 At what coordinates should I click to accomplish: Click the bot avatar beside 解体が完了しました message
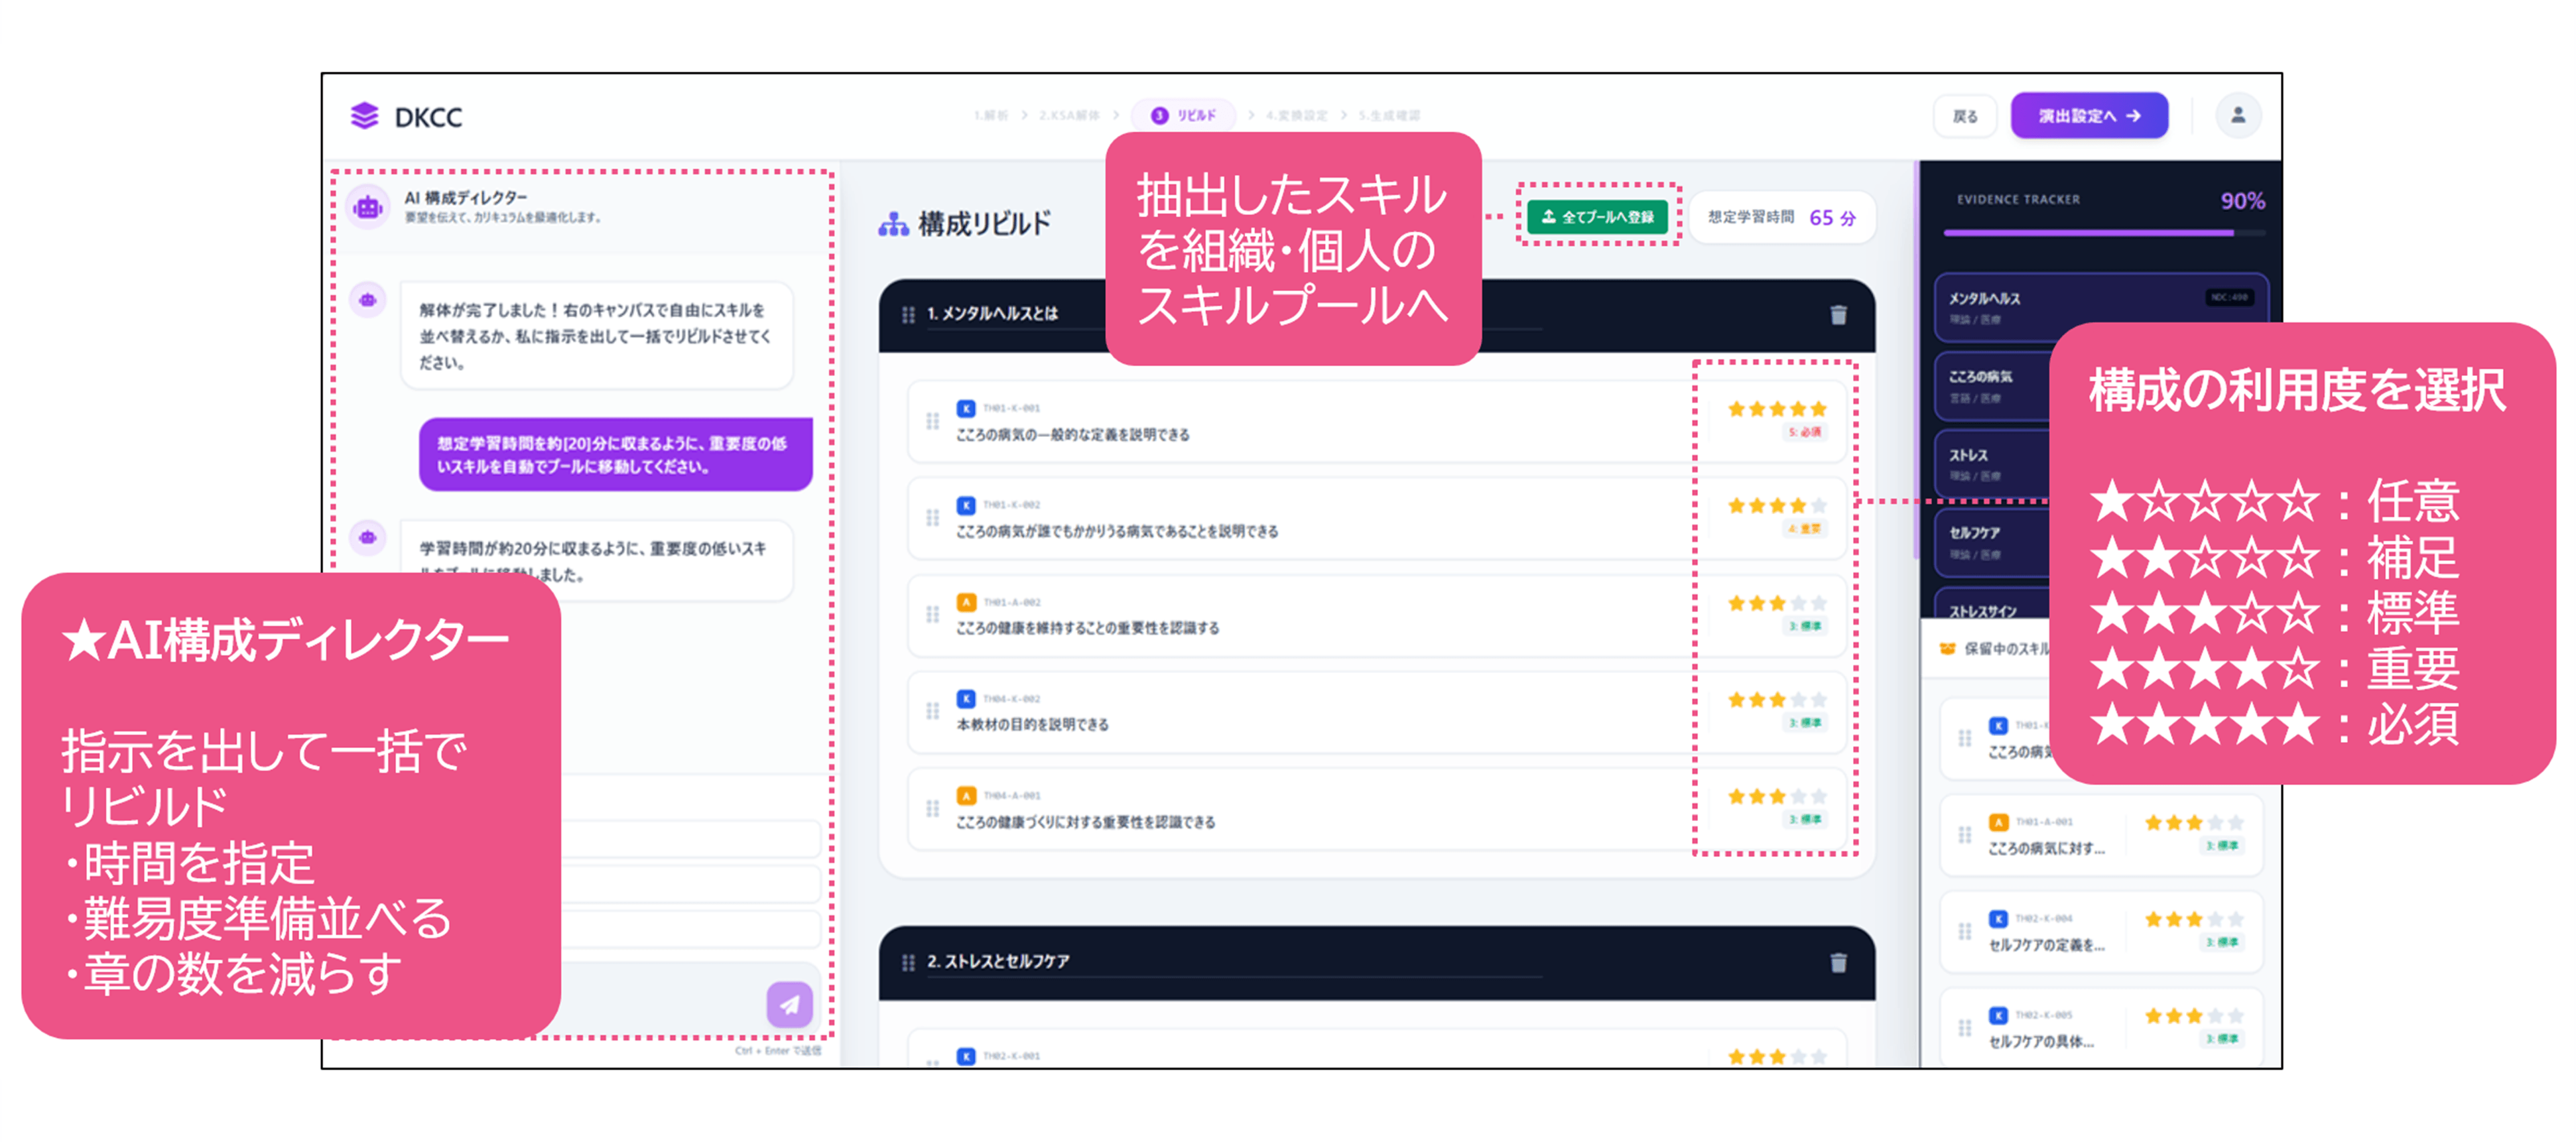coord(368,300)
